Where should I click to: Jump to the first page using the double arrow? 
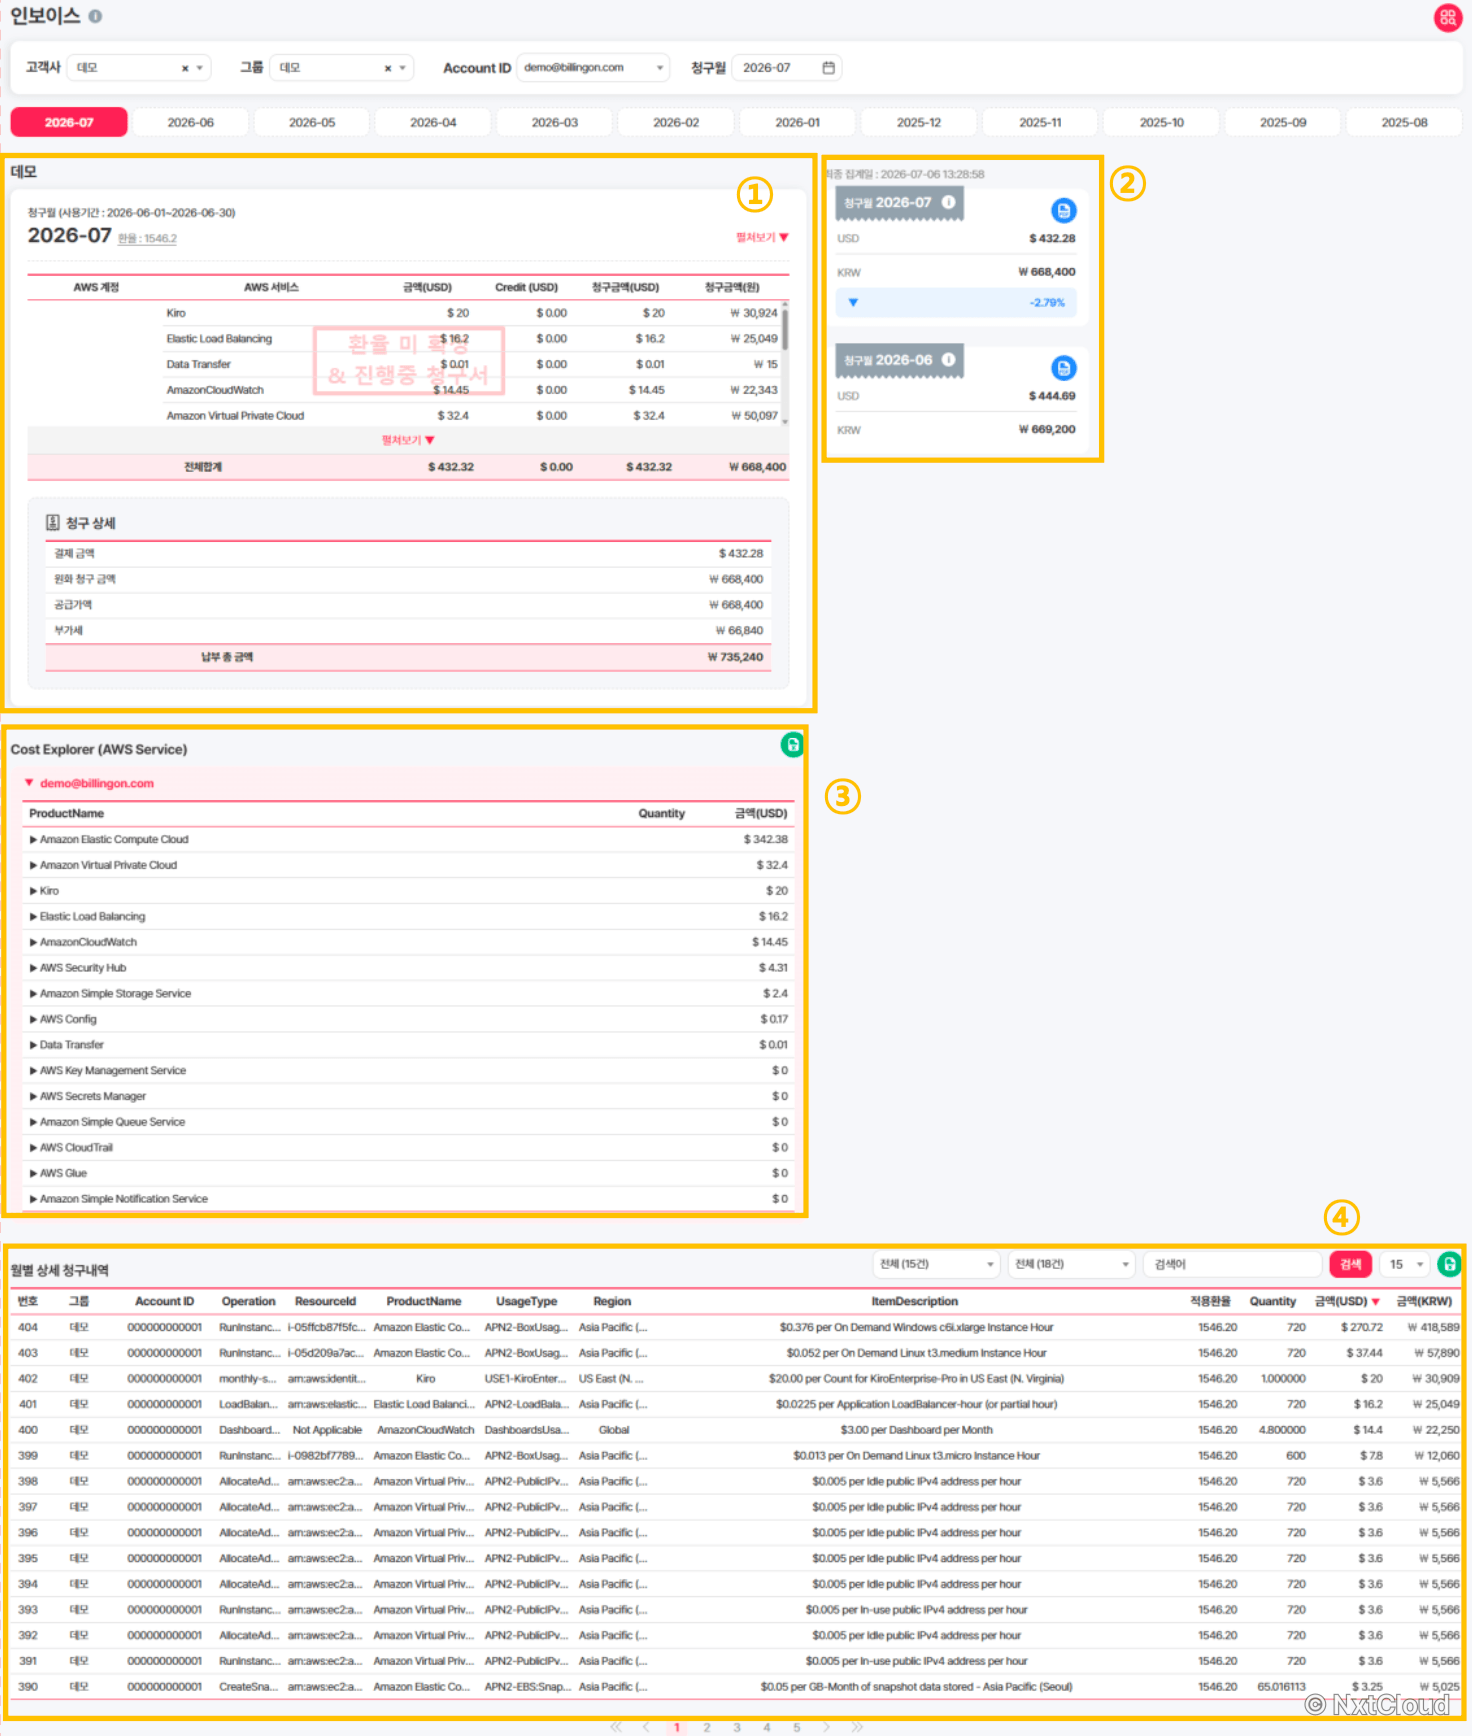pyautogui.click(x=616, y=1727)
